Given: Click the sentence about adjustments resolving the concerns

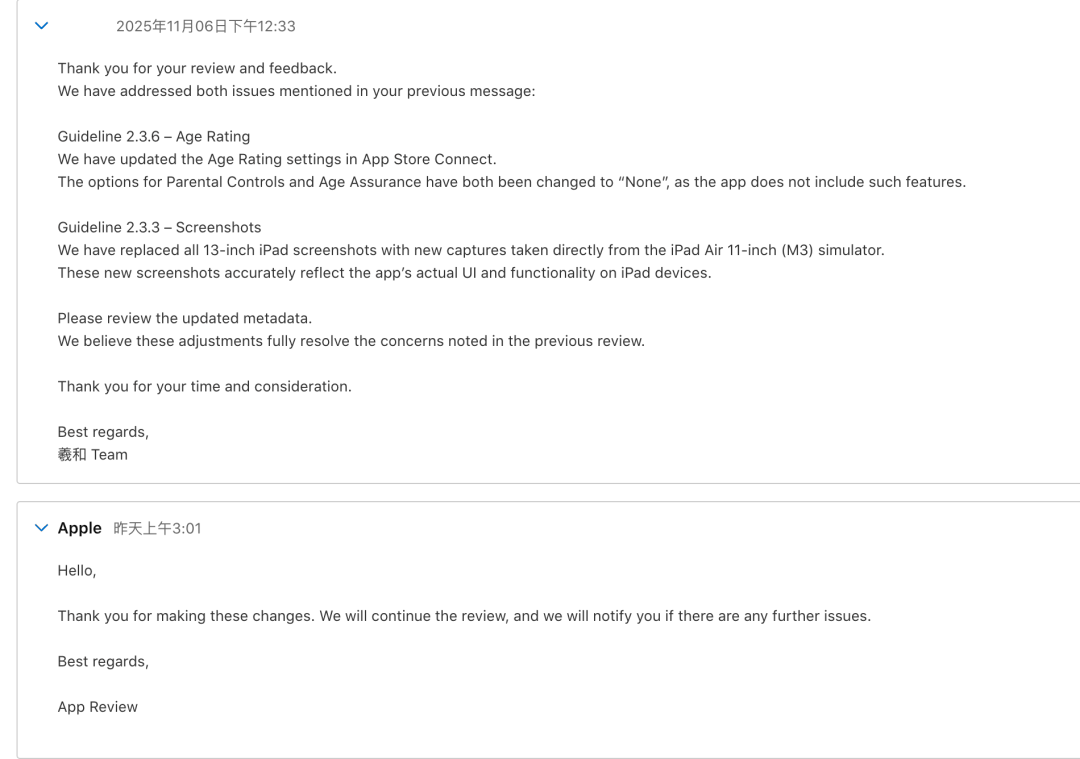Looking at the screenshot, I should coord(351,341).
